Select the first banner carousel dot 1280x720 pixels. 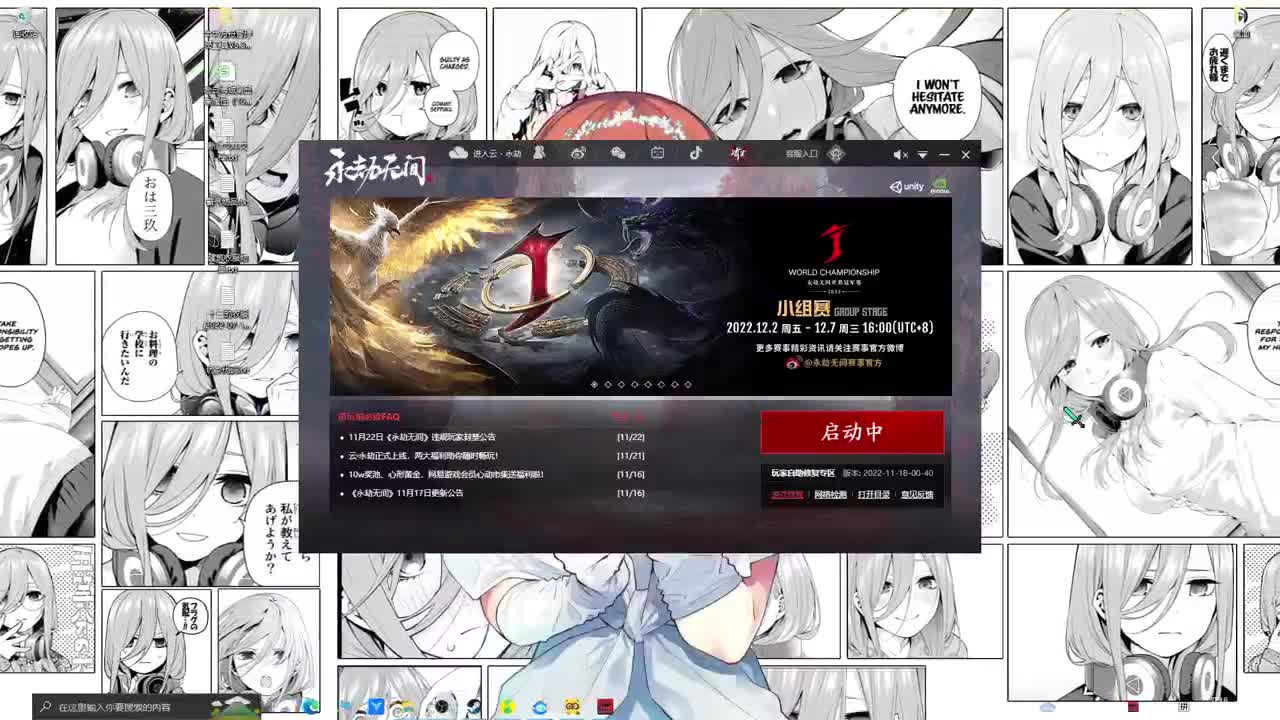click(x=594, y=384)
